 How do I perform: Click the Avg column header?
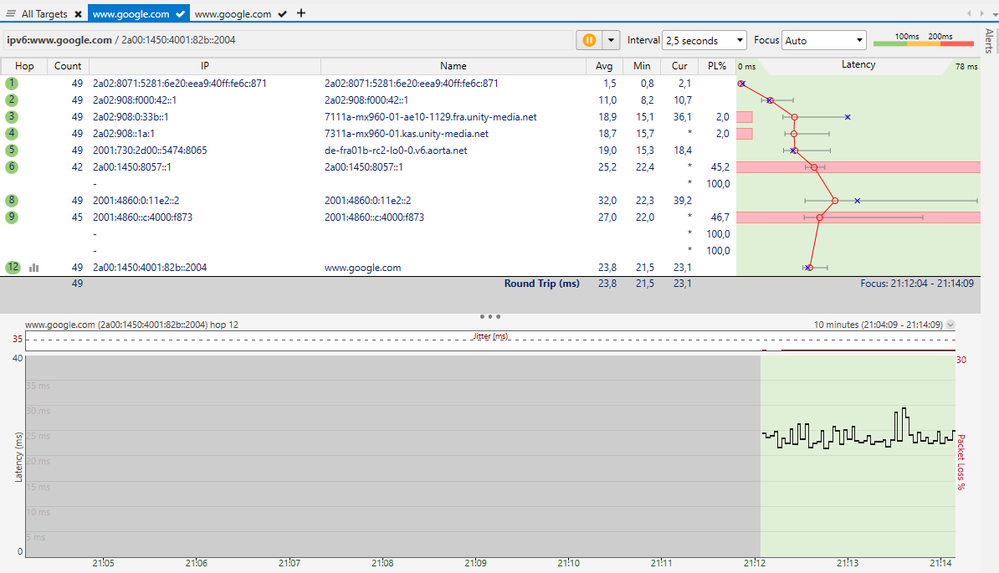pos(604,66)
